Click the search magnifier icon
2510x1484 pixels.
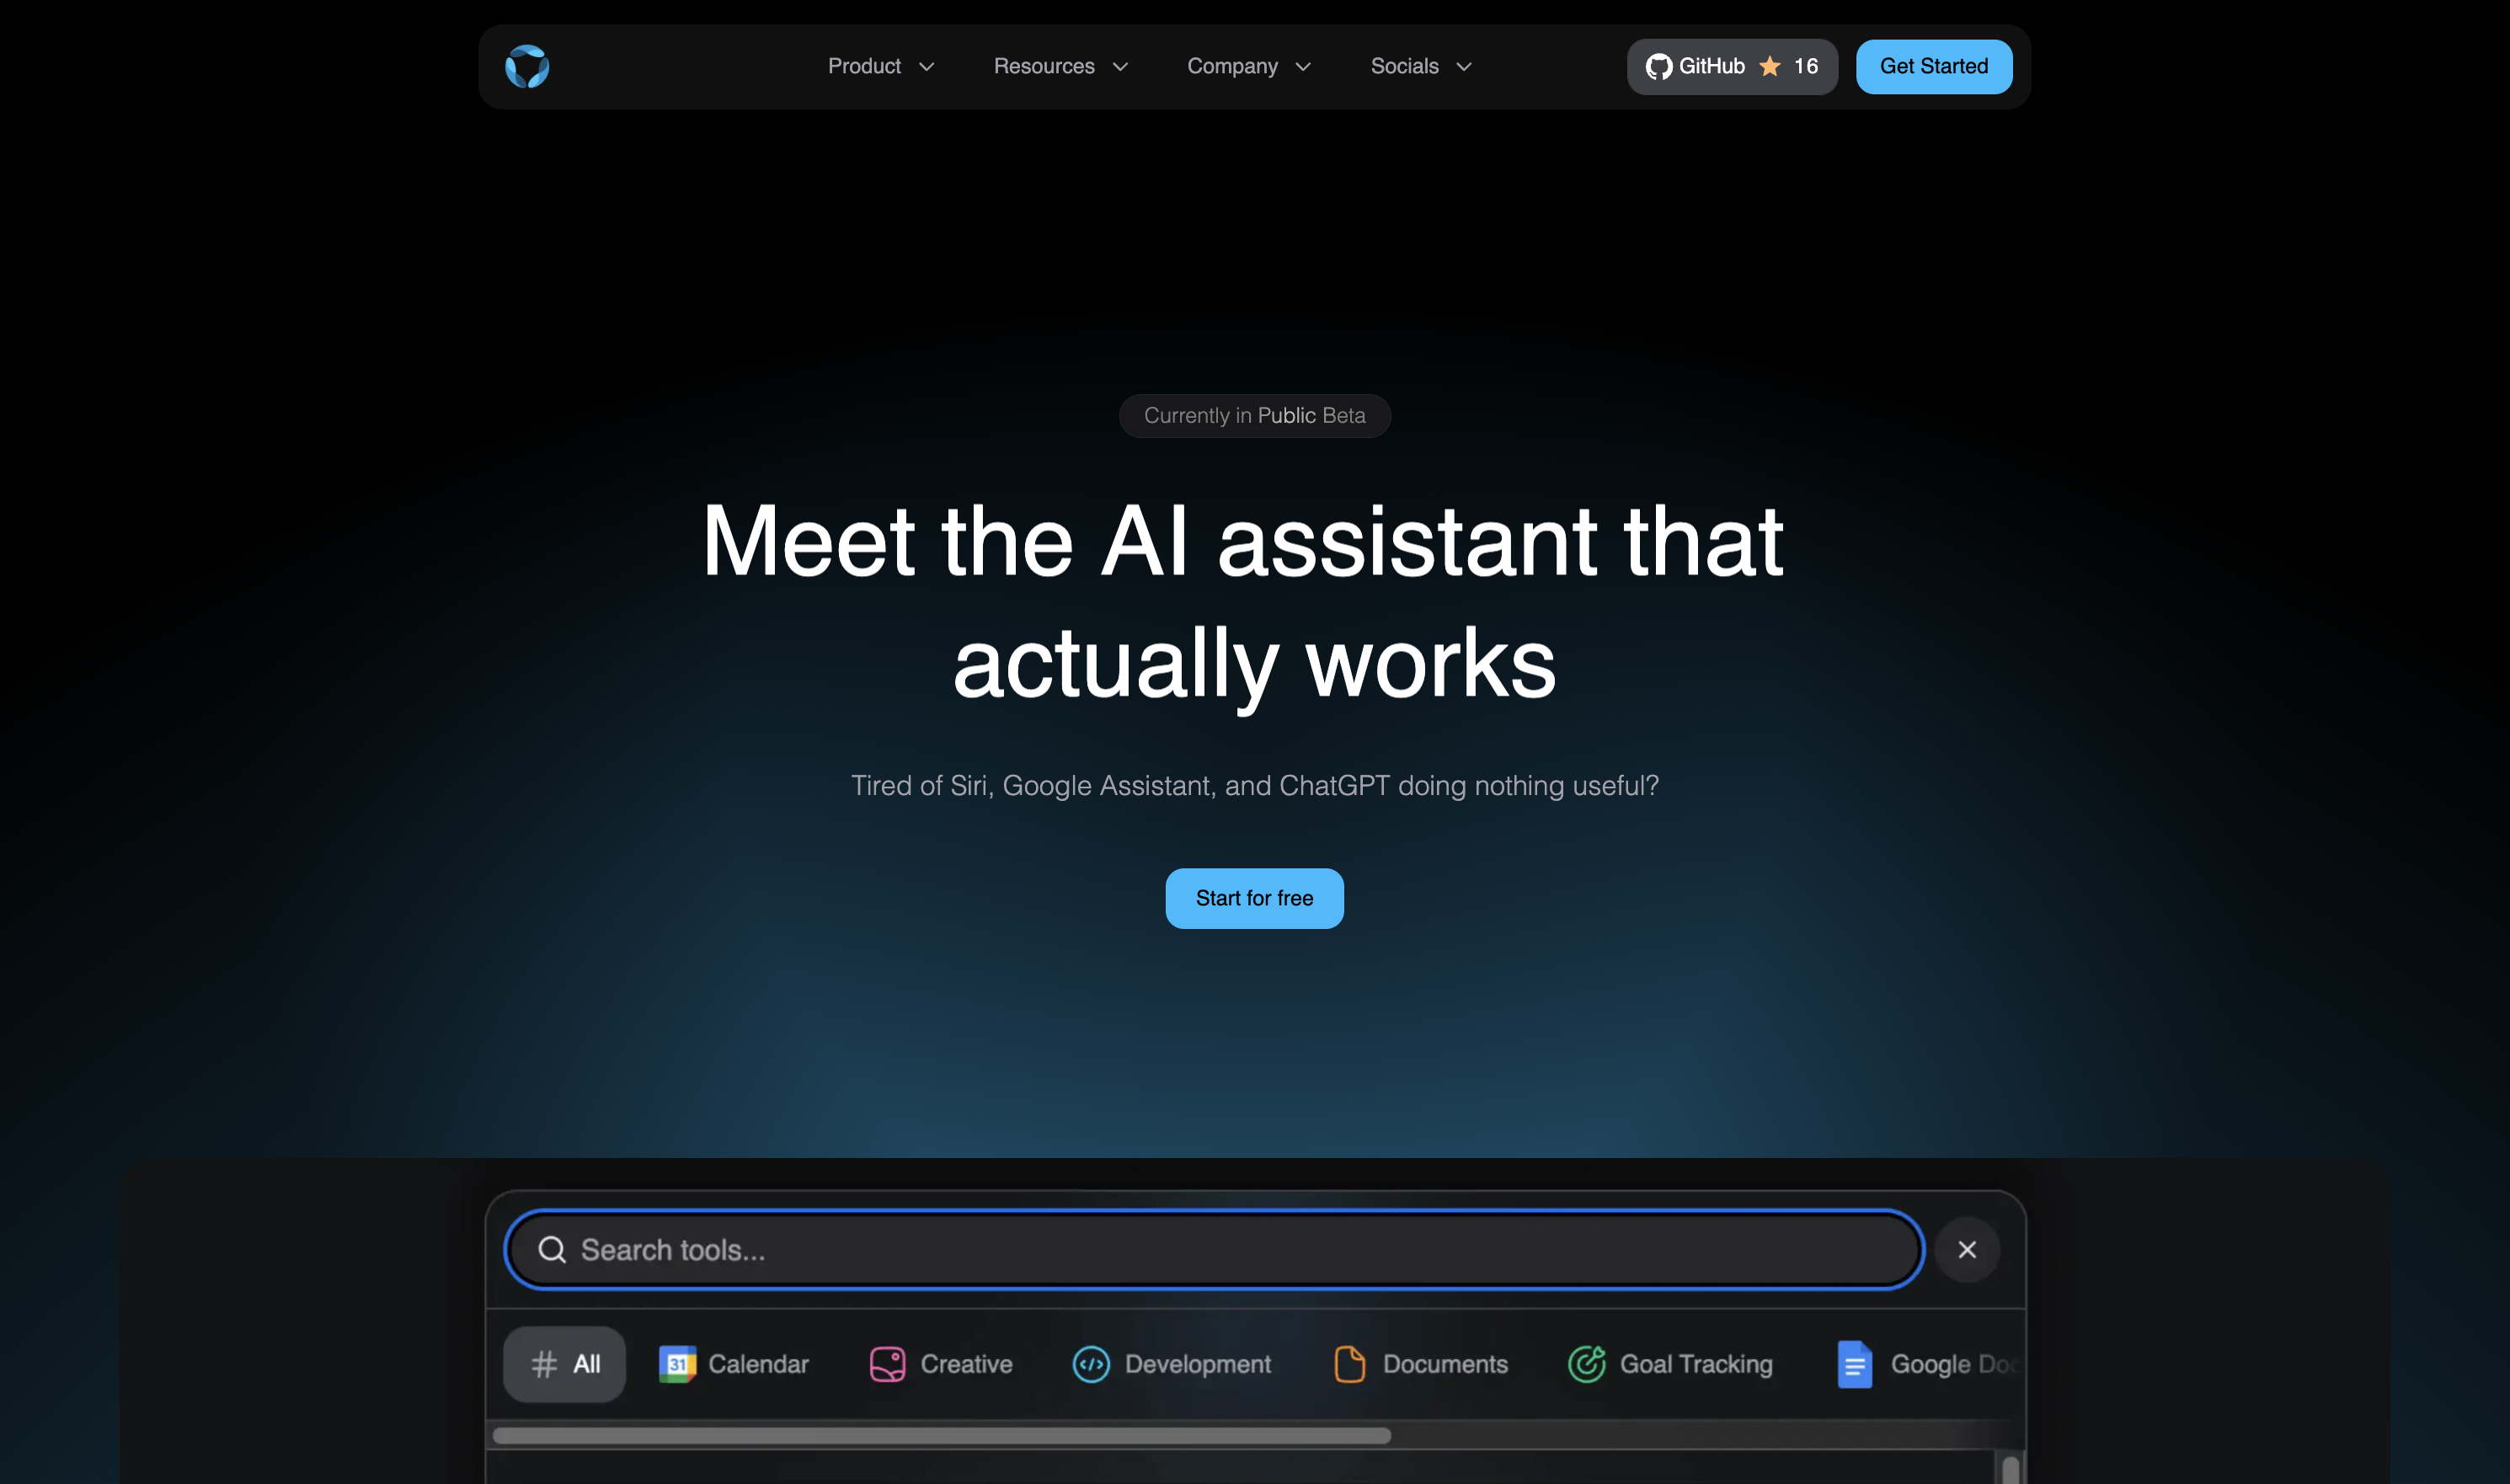coord(552,1250)
